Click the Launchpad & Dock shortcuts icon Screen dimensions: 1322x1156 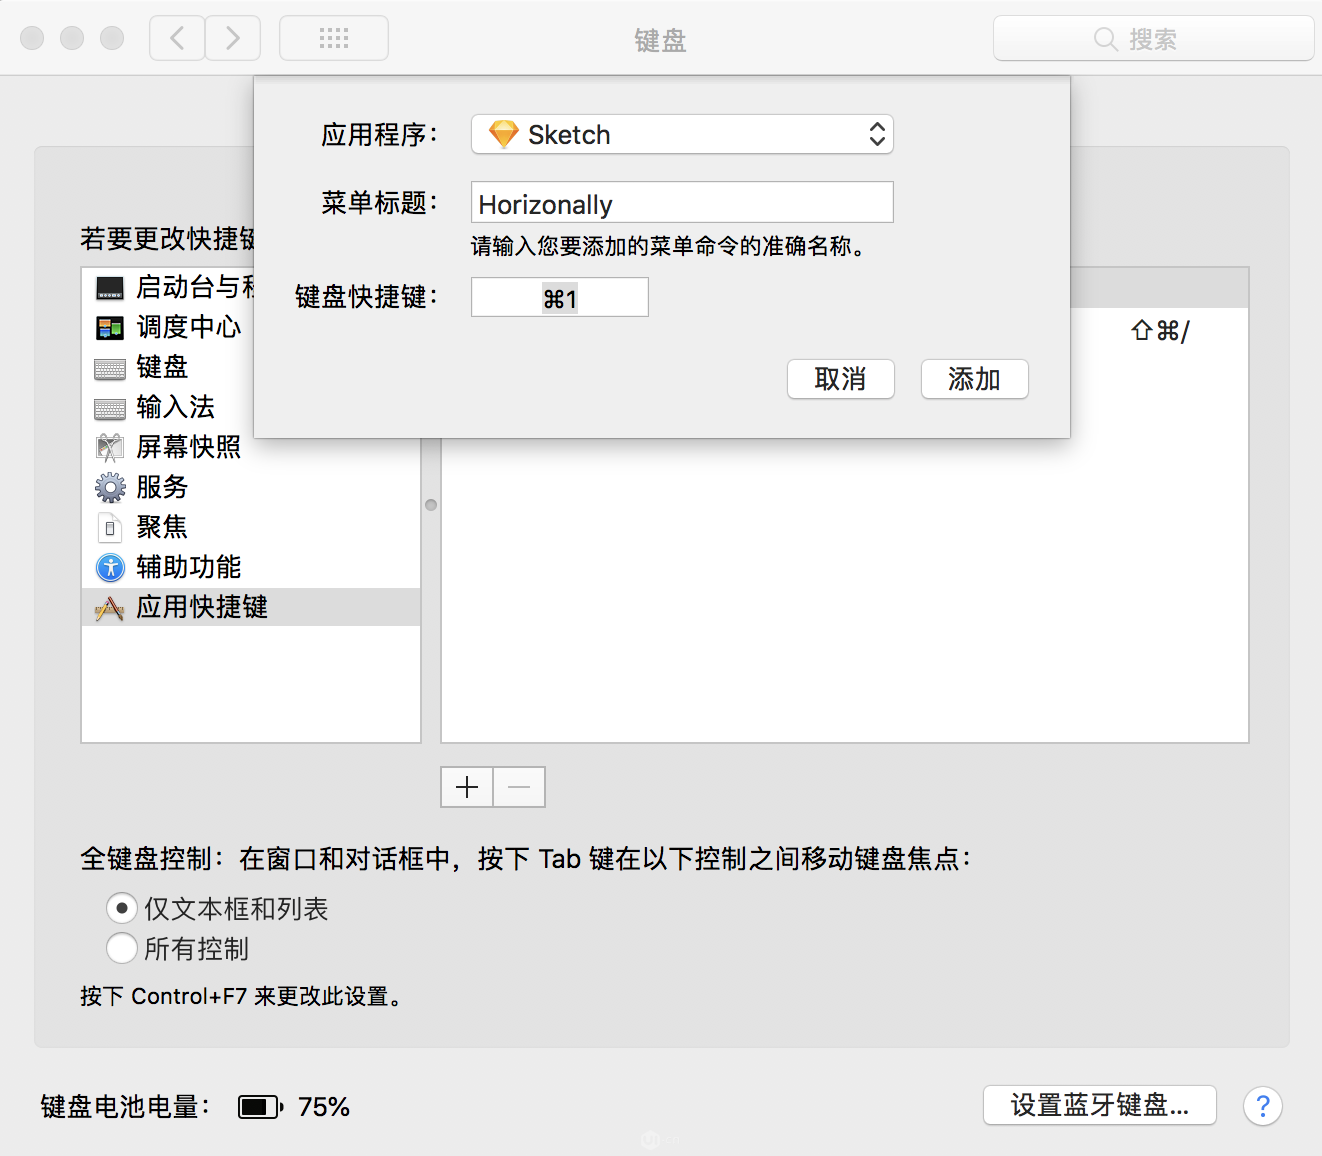(x=110, y=288)
